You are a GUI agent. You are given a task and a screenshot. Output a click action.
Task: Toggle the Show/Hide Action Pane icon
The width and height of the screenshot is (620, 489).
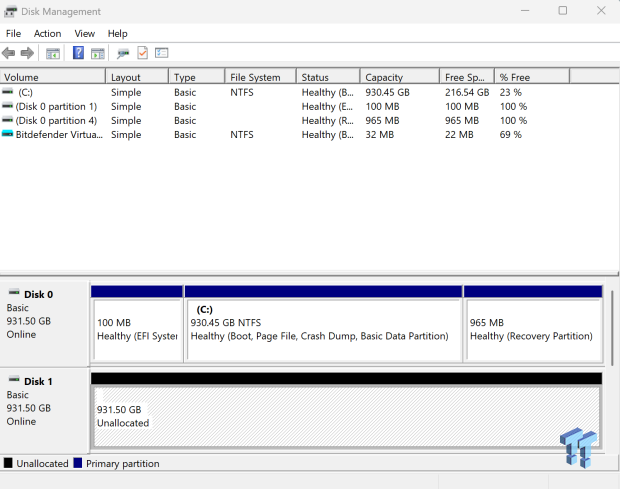point(98,53)
